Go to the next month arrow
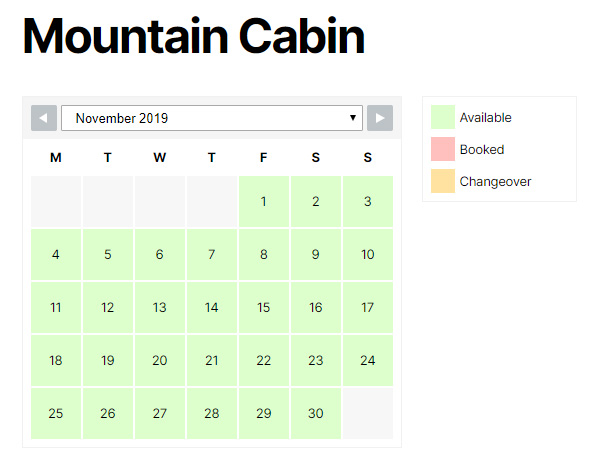 point(380,118)
